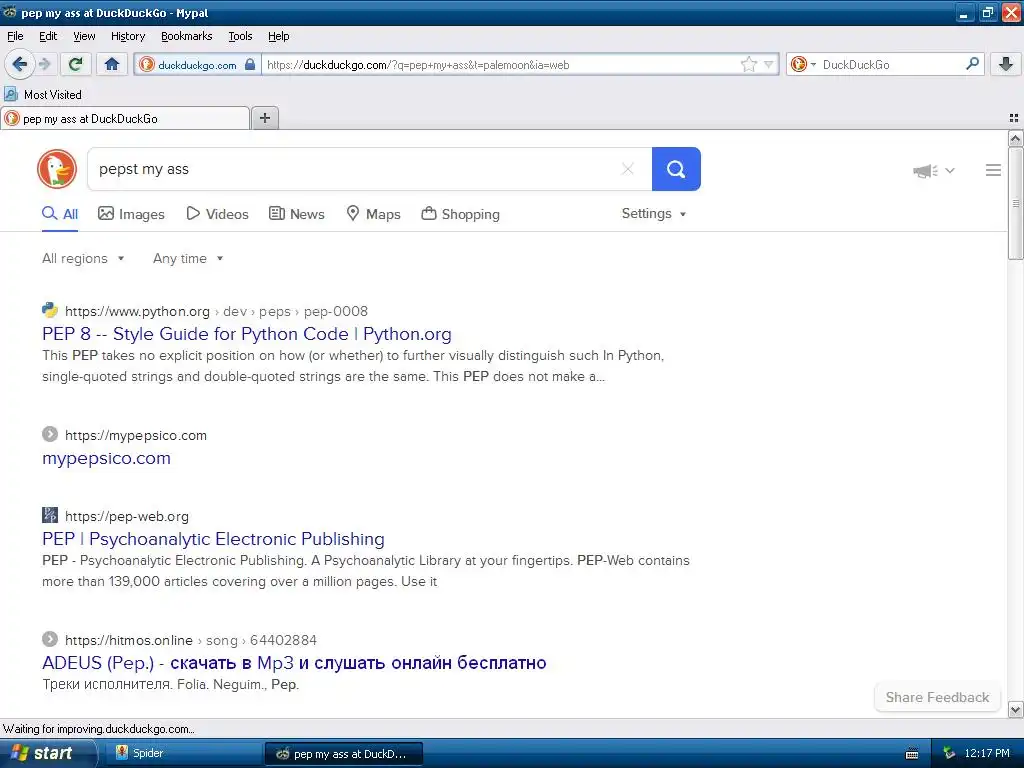Select the All results tab

point(60,214)
